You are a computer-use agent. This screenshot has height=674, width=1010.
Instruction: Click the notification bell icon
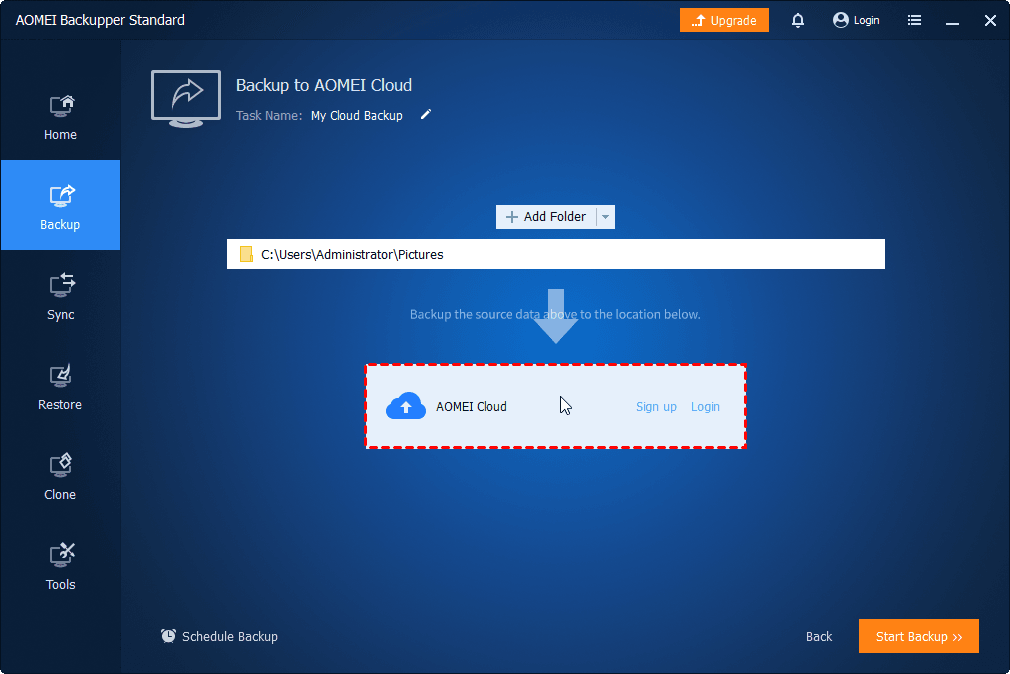pyautogui.click(x=797, y=20)
